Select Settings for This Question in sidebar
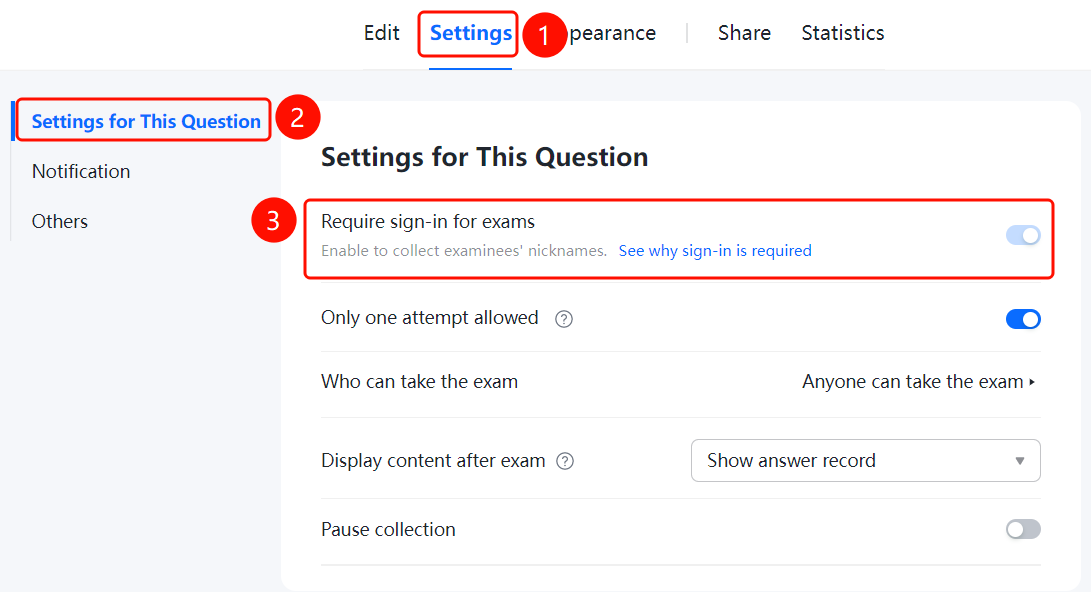 (x=146, y=121)
